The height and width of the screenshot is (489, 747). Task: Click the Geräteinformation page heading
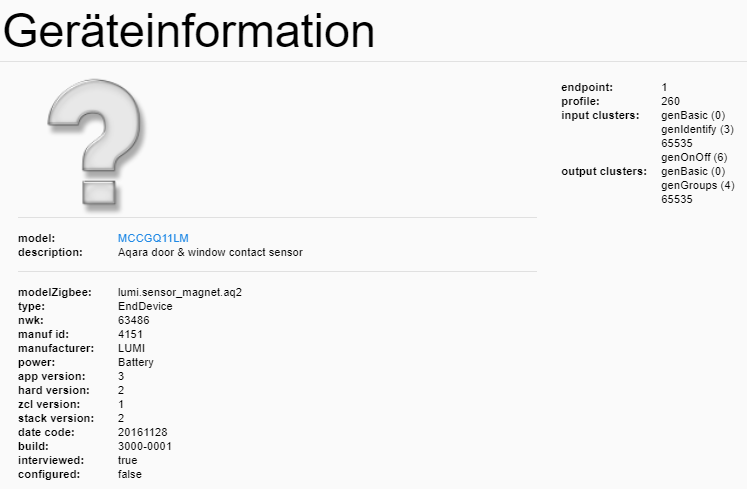pyautogui.click(x=189, y=31)
